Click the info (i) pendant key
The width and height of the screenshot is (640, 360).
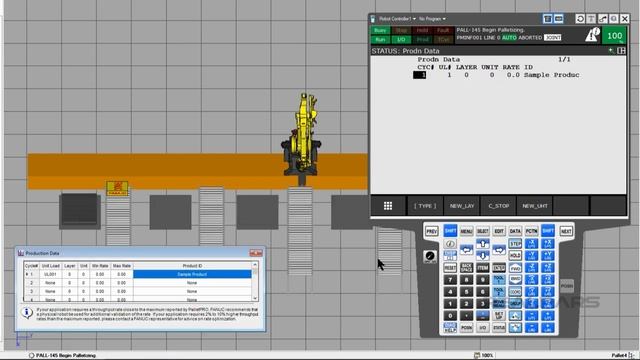pos(450,244)
